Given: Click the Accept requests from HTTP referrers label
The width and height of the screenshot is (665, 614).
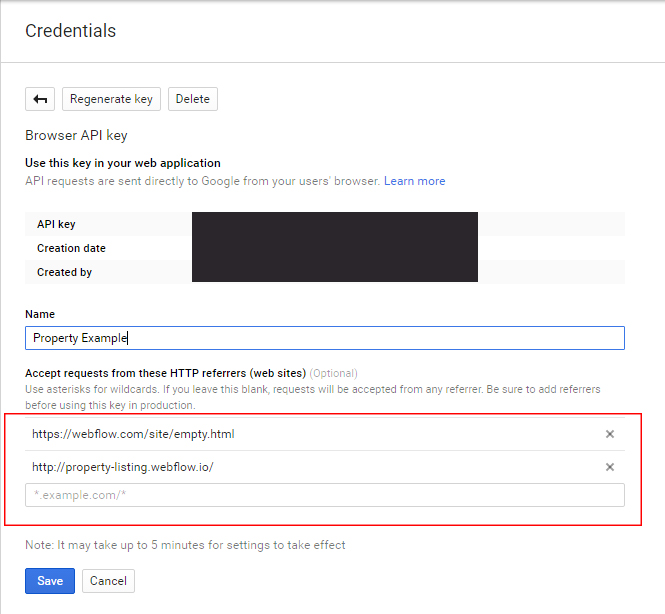Looking at the screenshot, I should [x=165, y=373].
